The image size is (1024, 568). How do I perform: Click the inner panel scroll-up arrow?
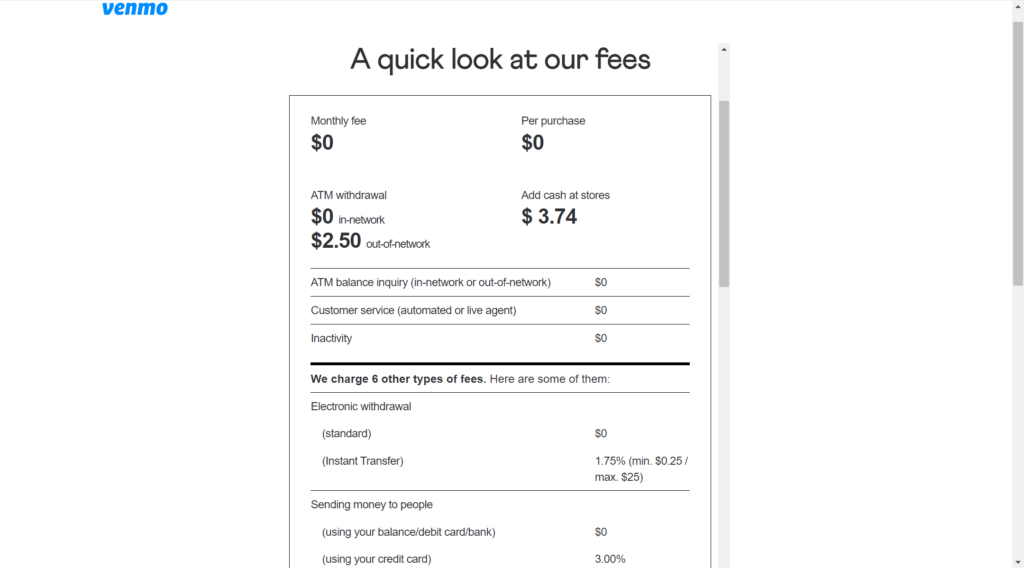(724, 50)
